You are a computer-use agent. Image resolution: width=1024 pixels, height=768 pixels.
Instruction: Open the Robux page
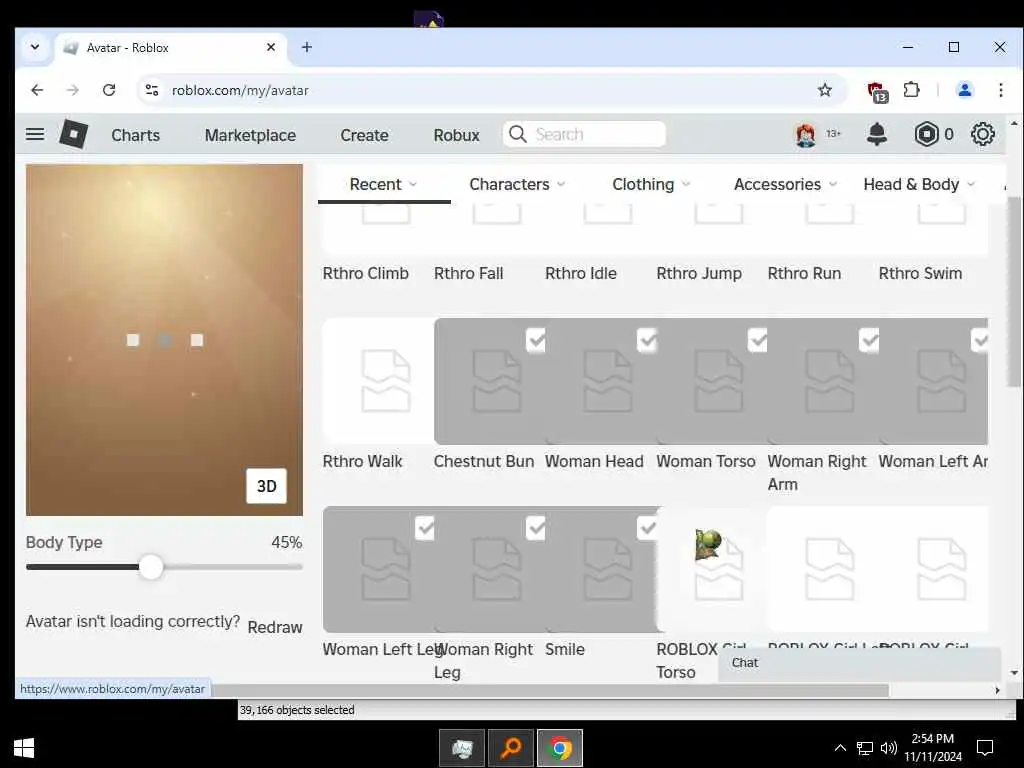[456, 135]
